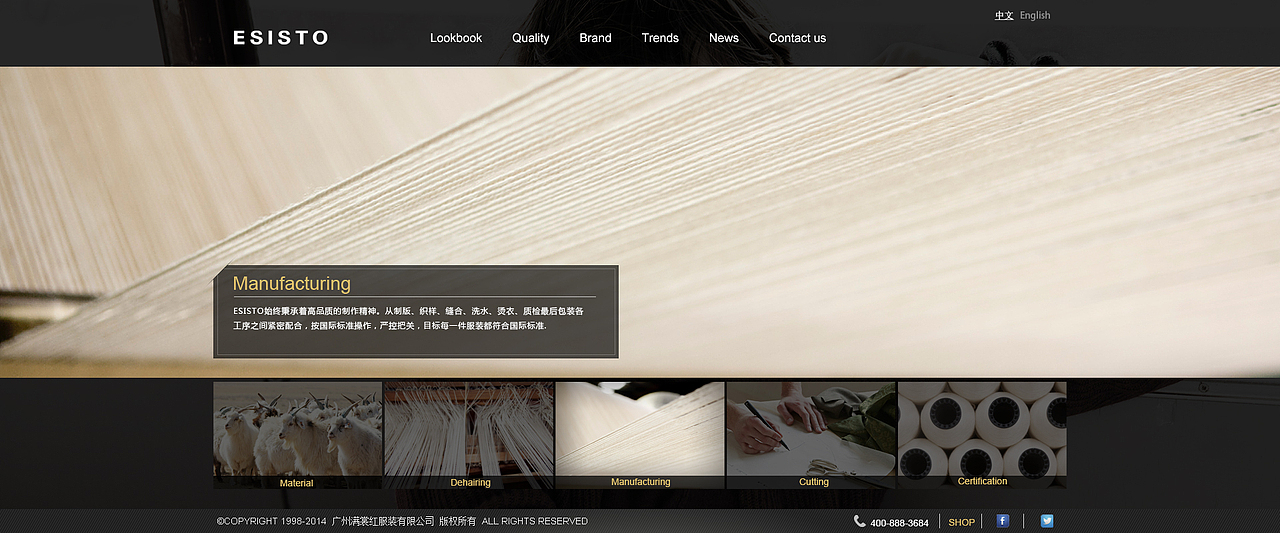
Task: Open the Twitter icon link
Action: [1047, 521]
